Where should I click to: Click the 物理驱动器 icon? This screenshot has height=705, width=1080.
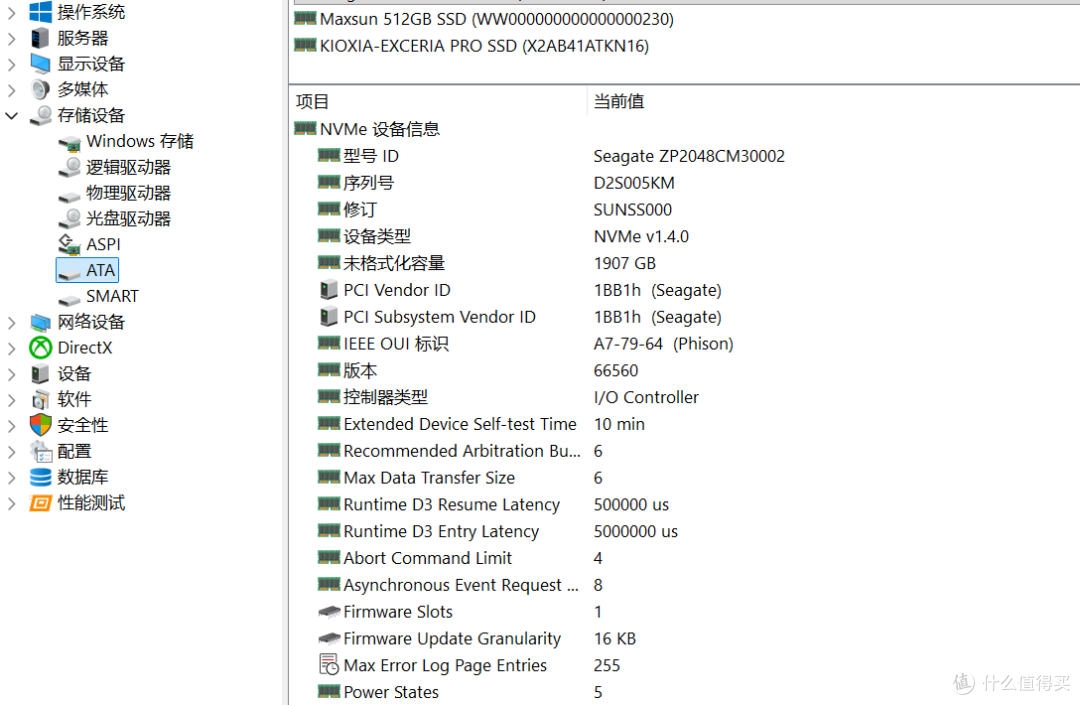70,196
